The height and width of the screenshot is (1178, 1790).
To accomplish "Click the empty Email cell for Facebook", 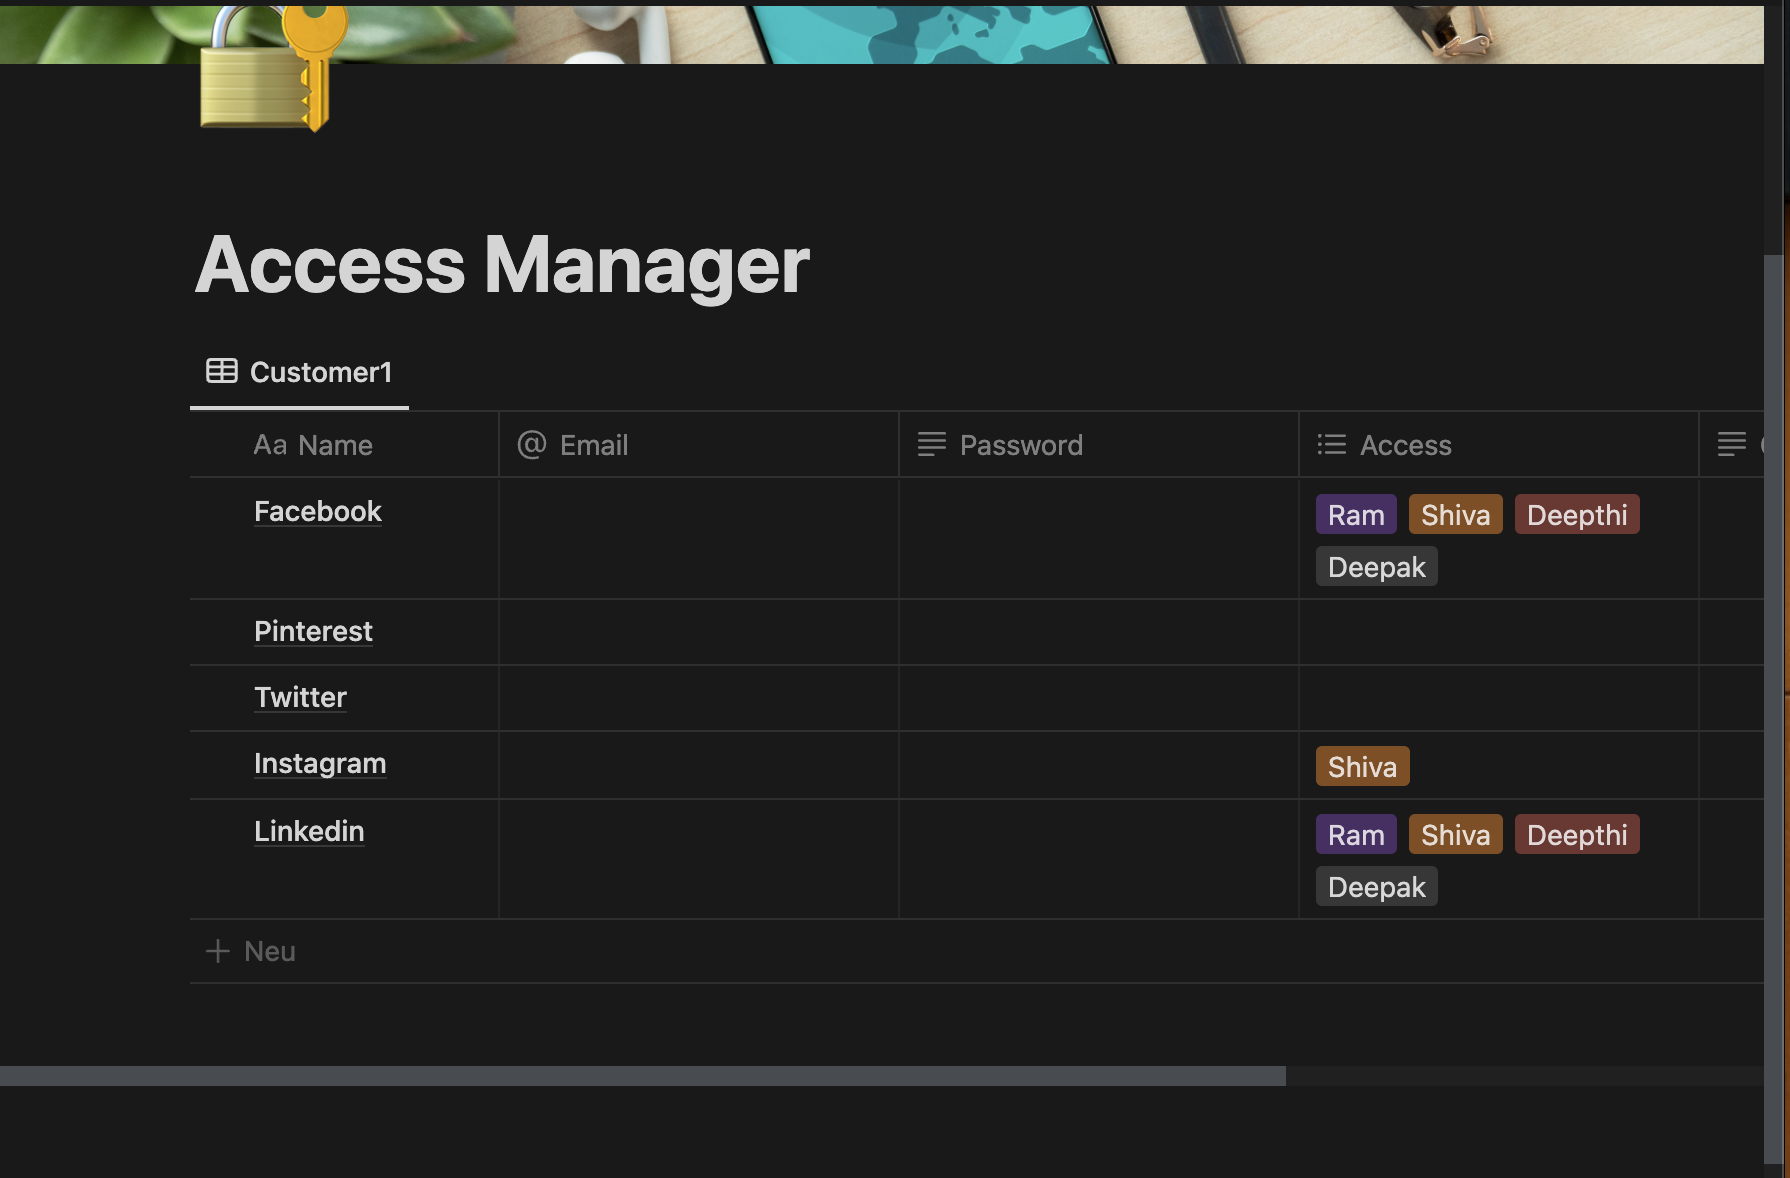I will [699, 538].
